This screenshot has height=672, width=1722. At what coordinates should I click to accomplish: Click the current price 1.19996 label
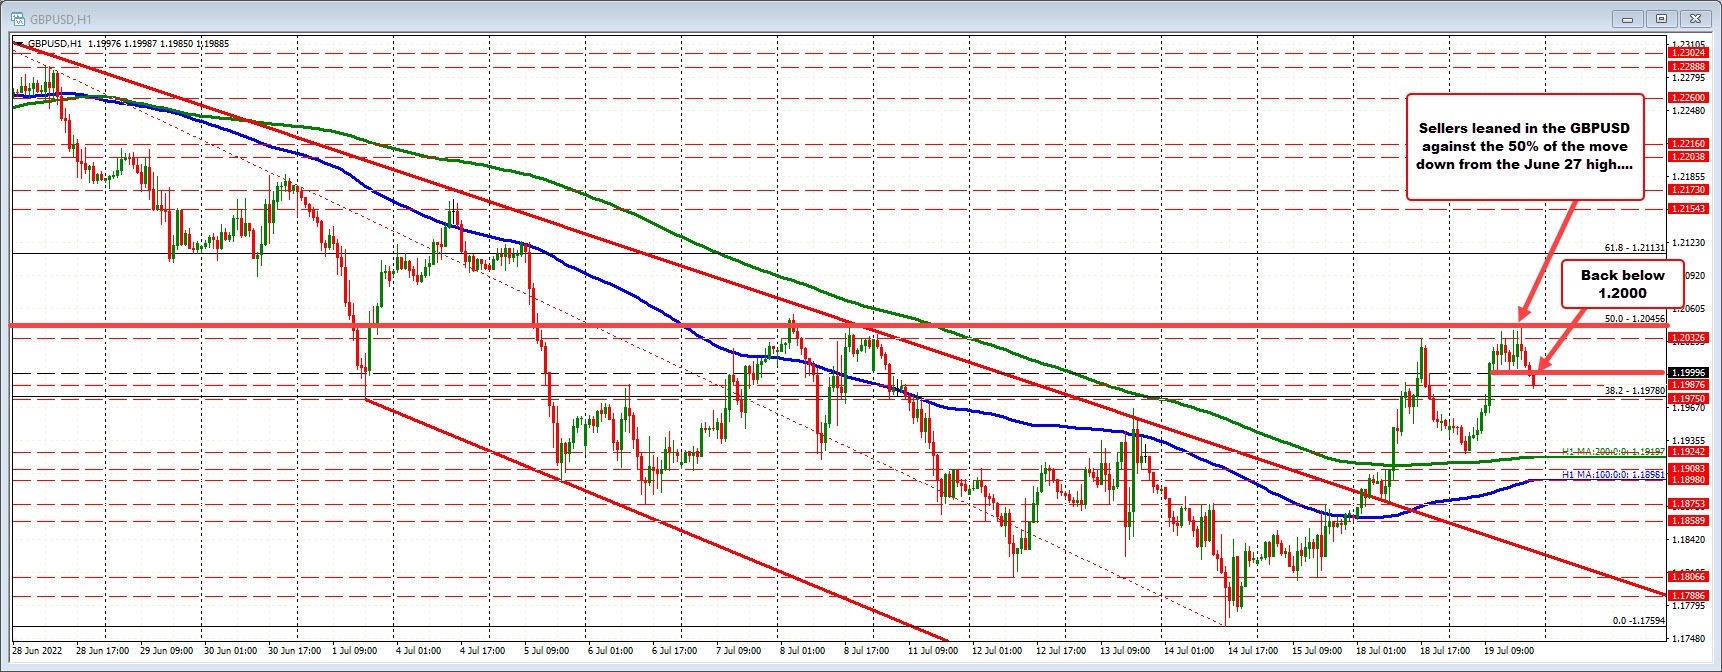[1688, 372]
